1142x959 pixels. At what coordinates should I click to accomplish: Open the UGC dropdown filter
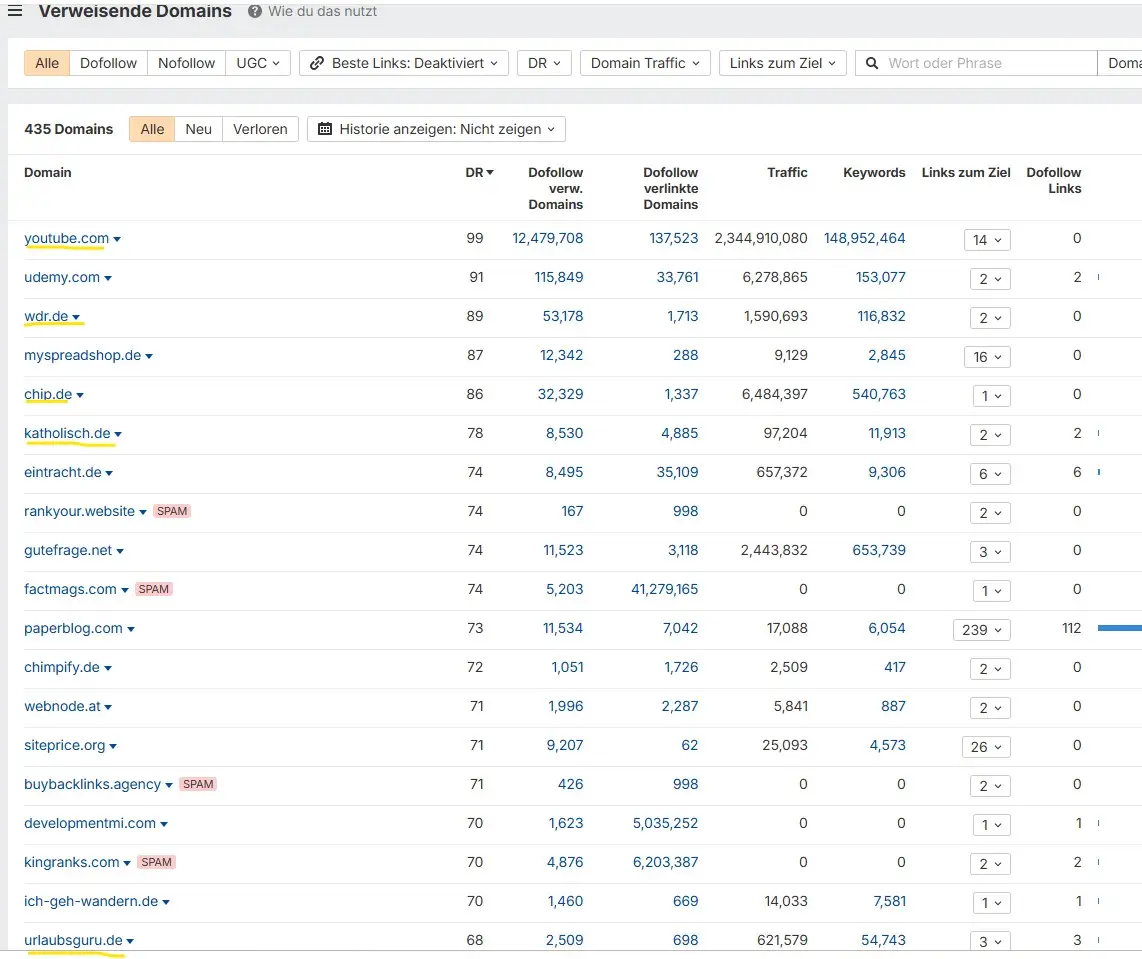point(258,63)
